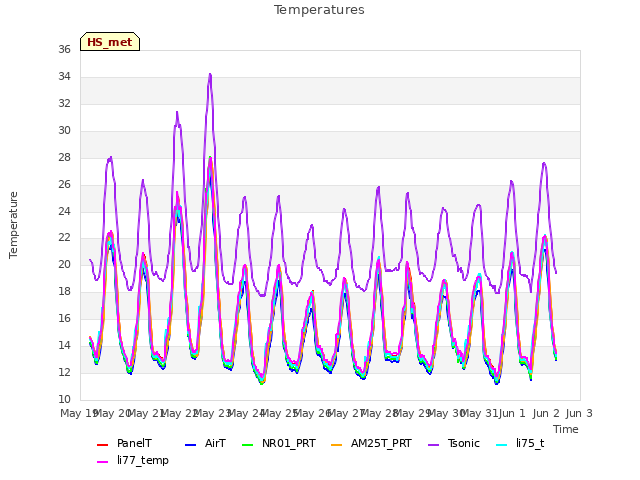Click the 16 y-axis tick label
This screenshot has width=640, height=480.
tap(64, 318)
